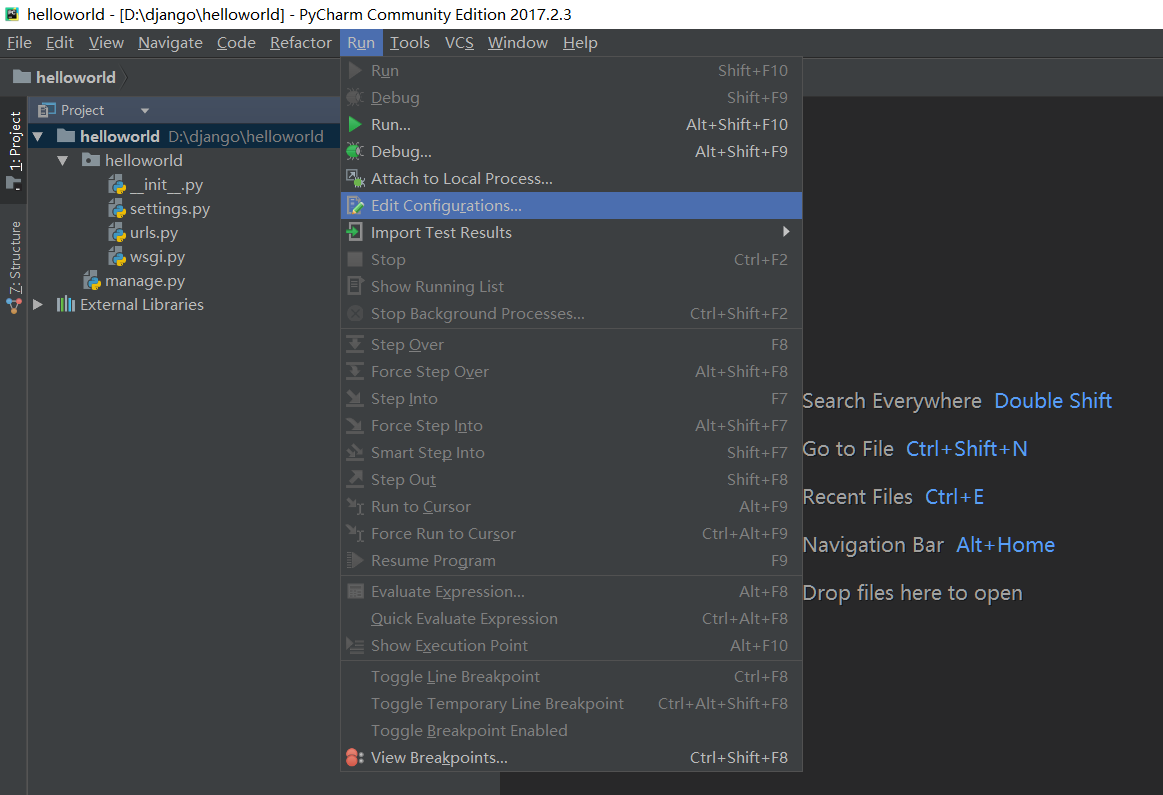This screenshot has width=1163, height=795.
Task: Click the Python file icon of wsgi.py
Action: [x=117, y=257]
